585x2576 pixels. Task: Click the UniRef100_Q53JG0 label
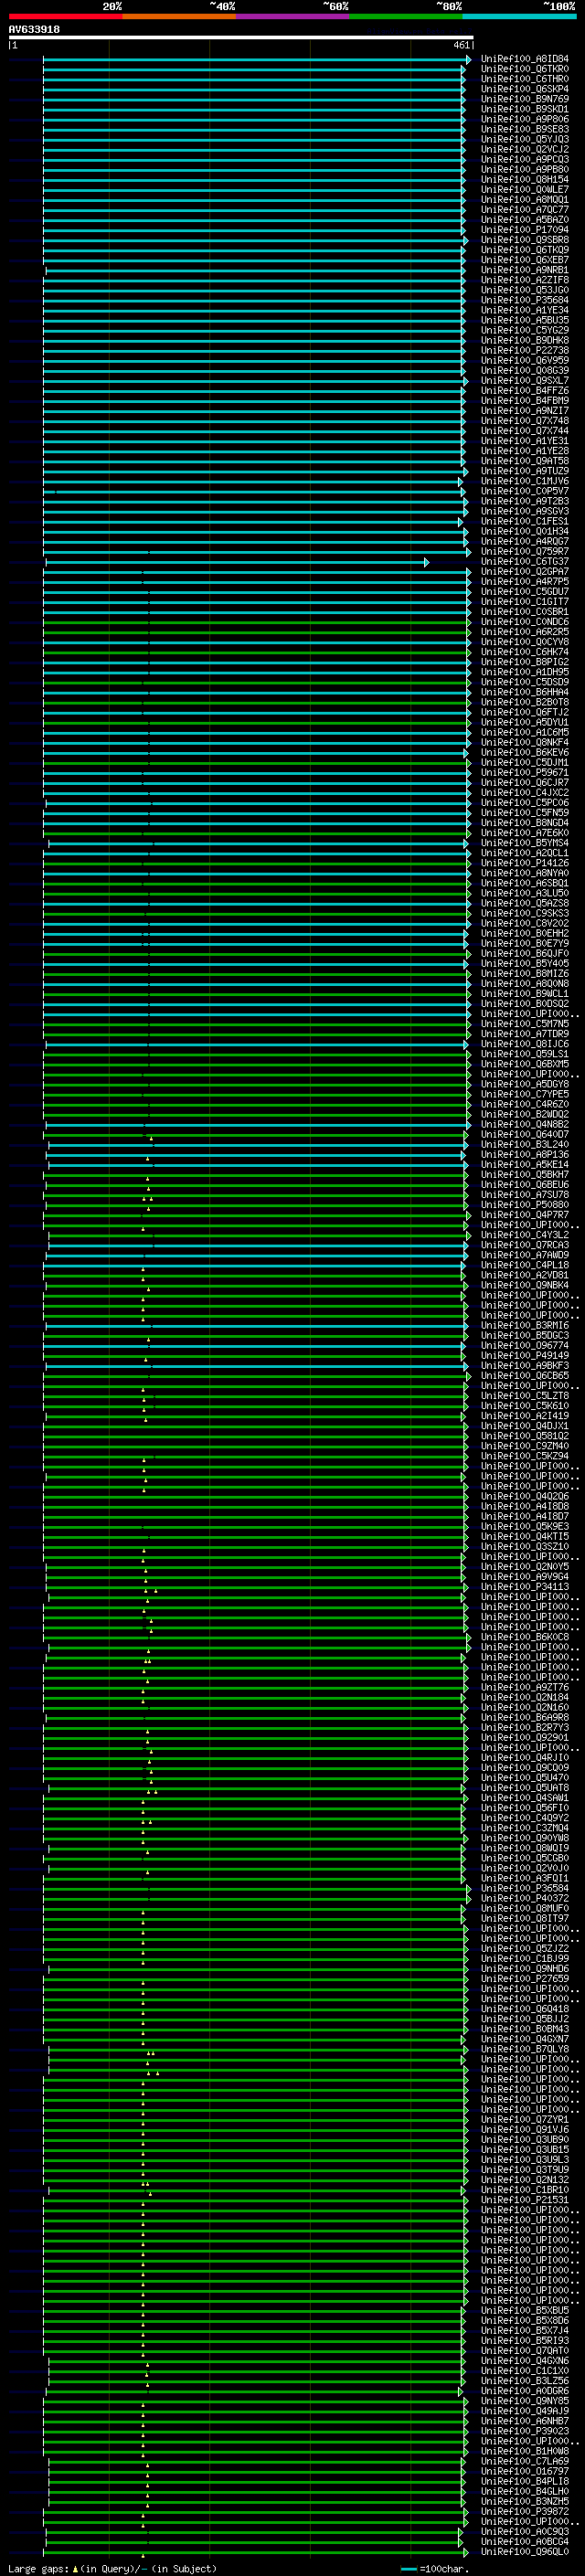[x=525, y=290]
